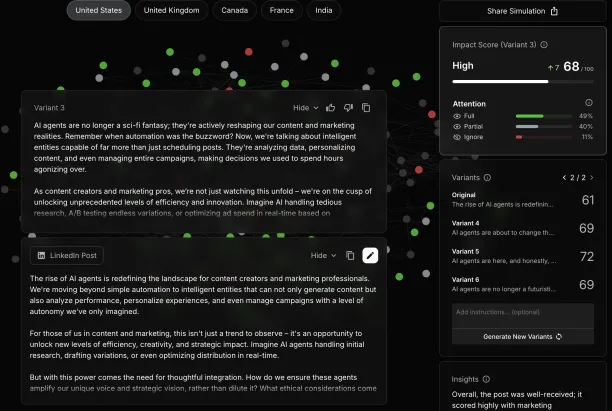Go to next variants page

(x=592, y=178)
